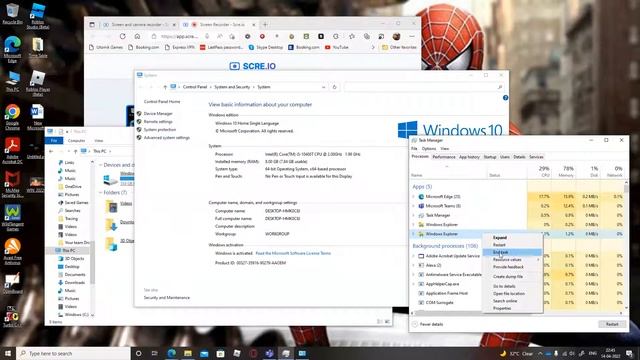Expand the Microsoft Edge process group

pyautogui.click(x=413, y=197)
